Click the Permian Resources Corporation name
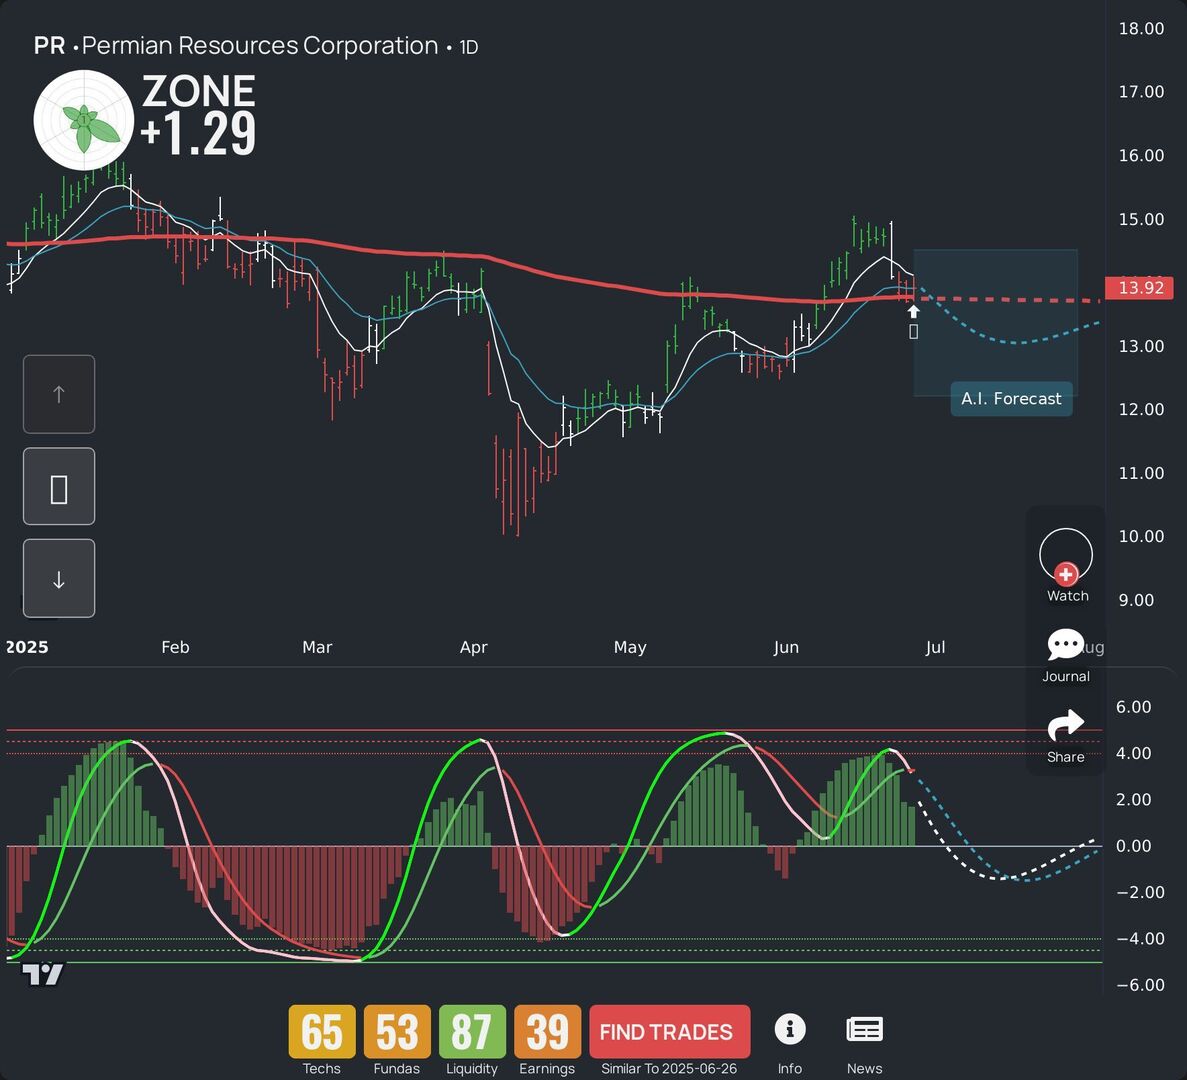1187x1080 pixels. click(260, 46)
